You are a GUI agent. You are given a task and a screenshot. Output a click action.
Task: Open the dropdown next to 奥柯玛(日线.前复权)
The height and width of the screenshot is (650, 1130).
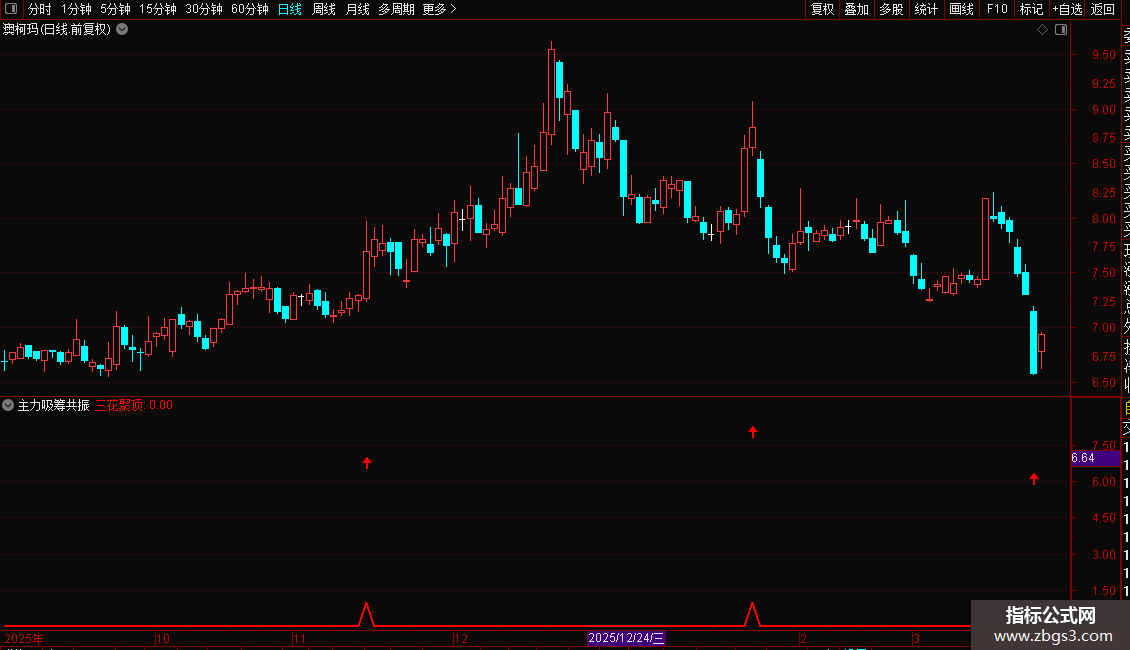pos(123,30)
